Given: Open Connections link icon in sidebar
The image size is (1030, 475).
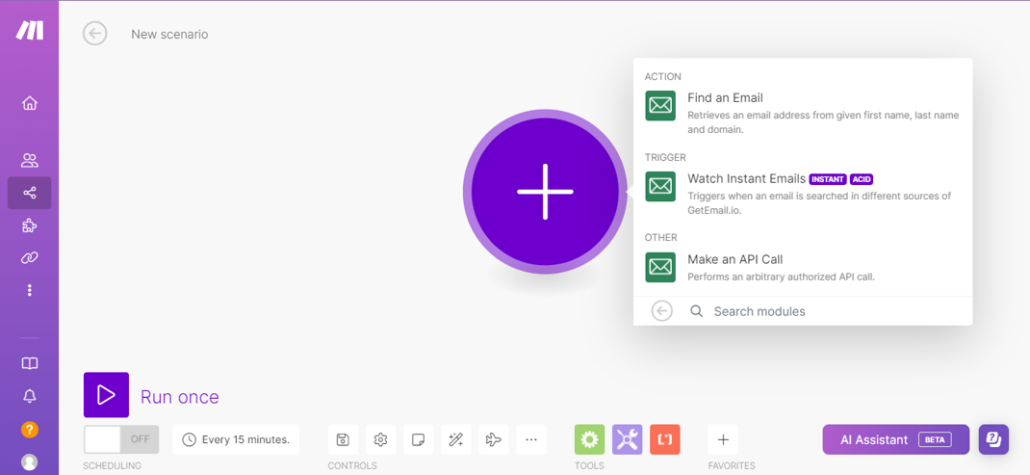Looking at the screenshot, I should pos(30,258).
